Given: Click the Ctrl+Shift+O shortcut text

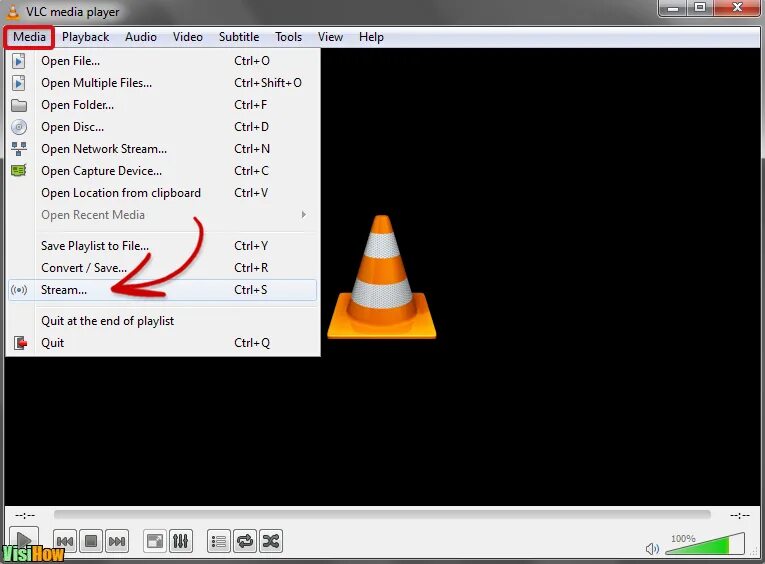Looking at the screenshot, I should pyautogui.click(x=268, y=83).
